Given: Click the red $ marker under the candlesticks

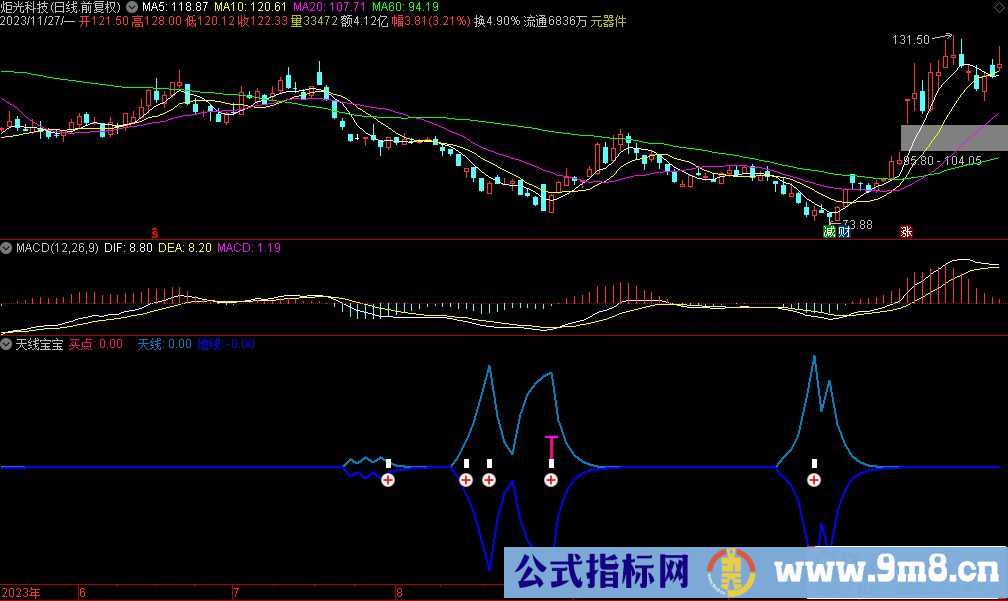Looking at the screenshot, I should point(154,233).
